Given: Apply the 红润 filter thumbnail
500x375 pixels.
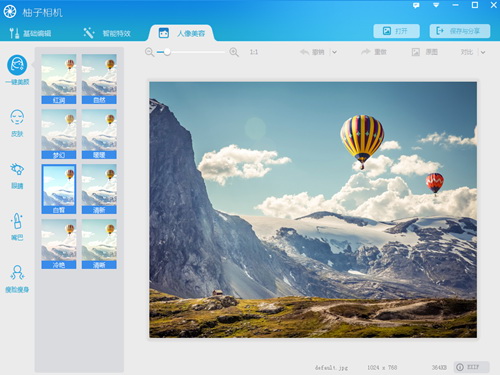Looking at the screenshot, I should 59,79.
